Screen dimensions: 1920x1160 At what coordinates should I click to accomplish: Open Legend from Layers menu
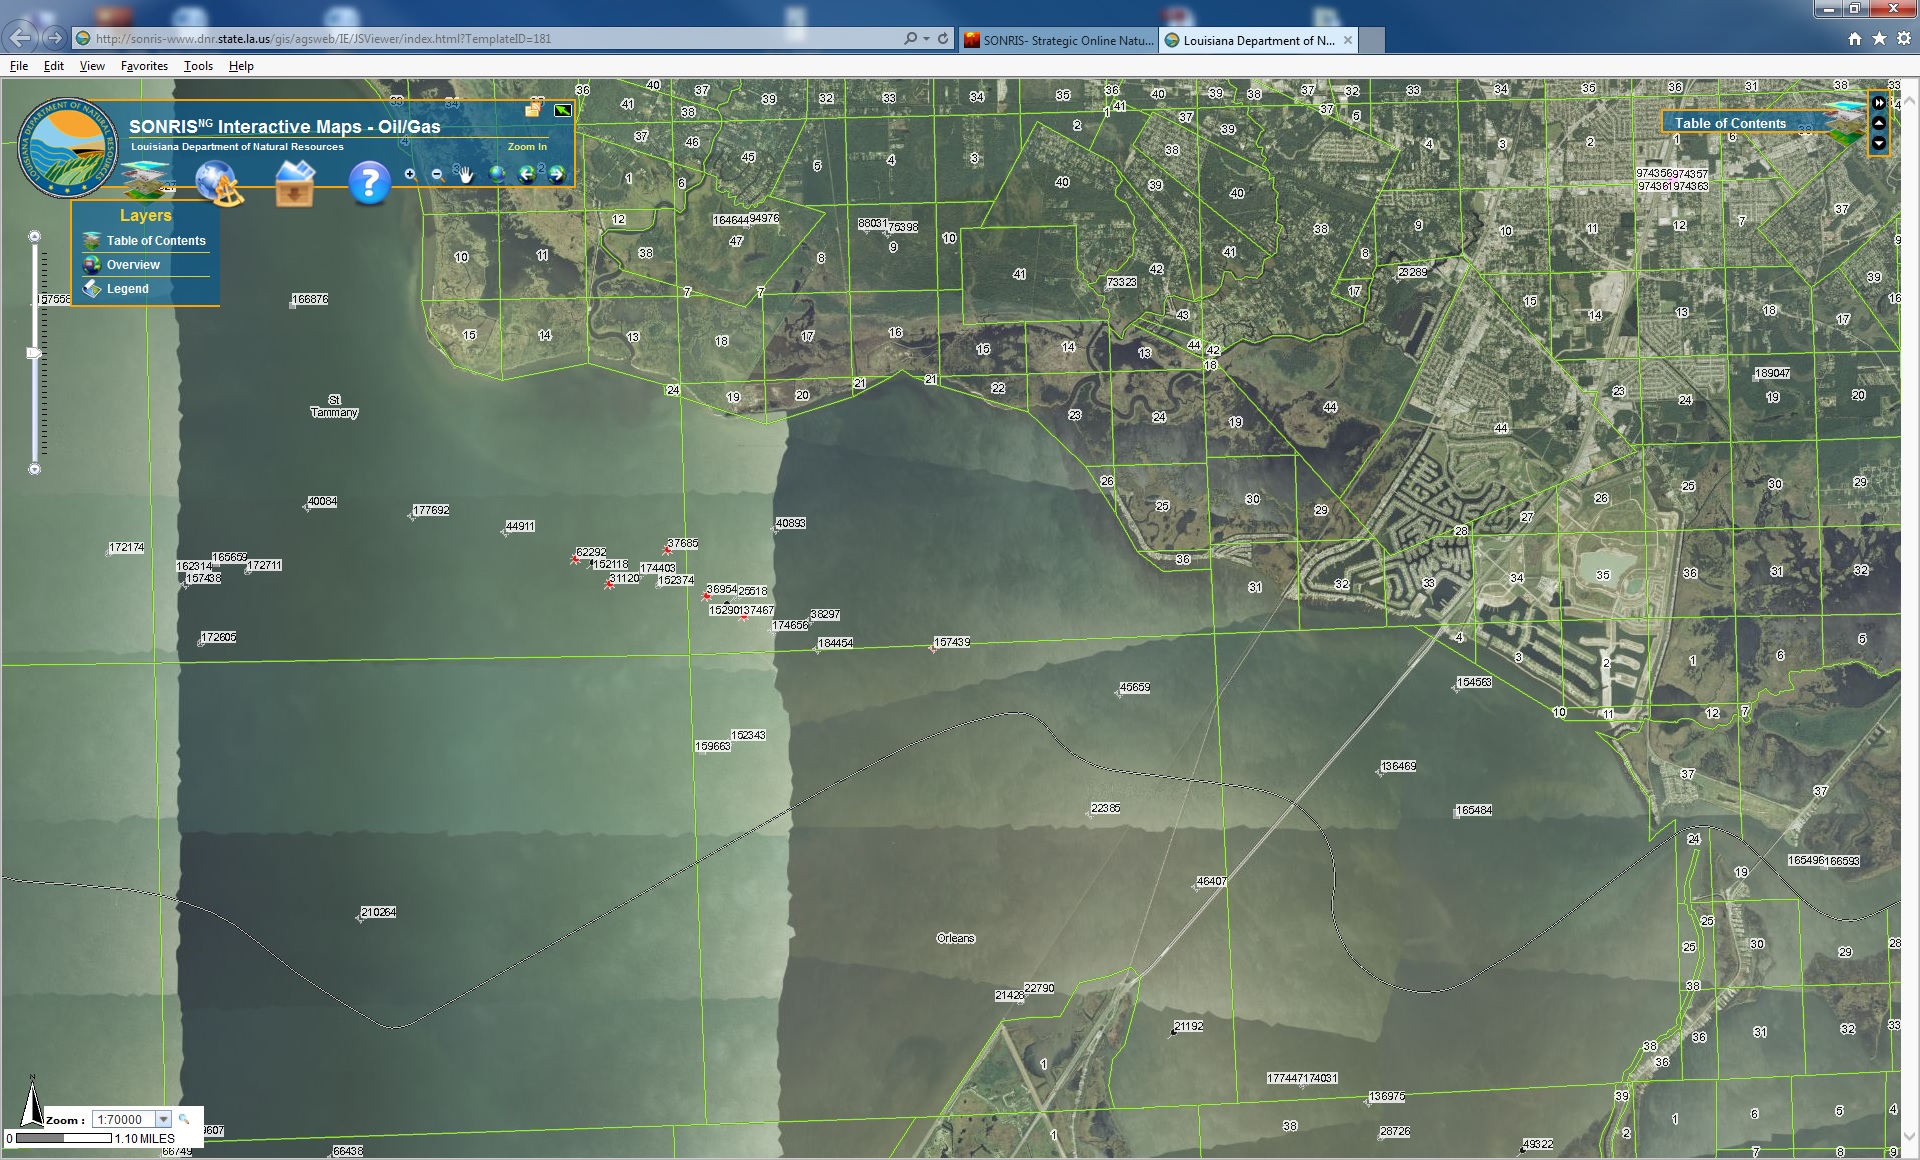pos(127,289)
